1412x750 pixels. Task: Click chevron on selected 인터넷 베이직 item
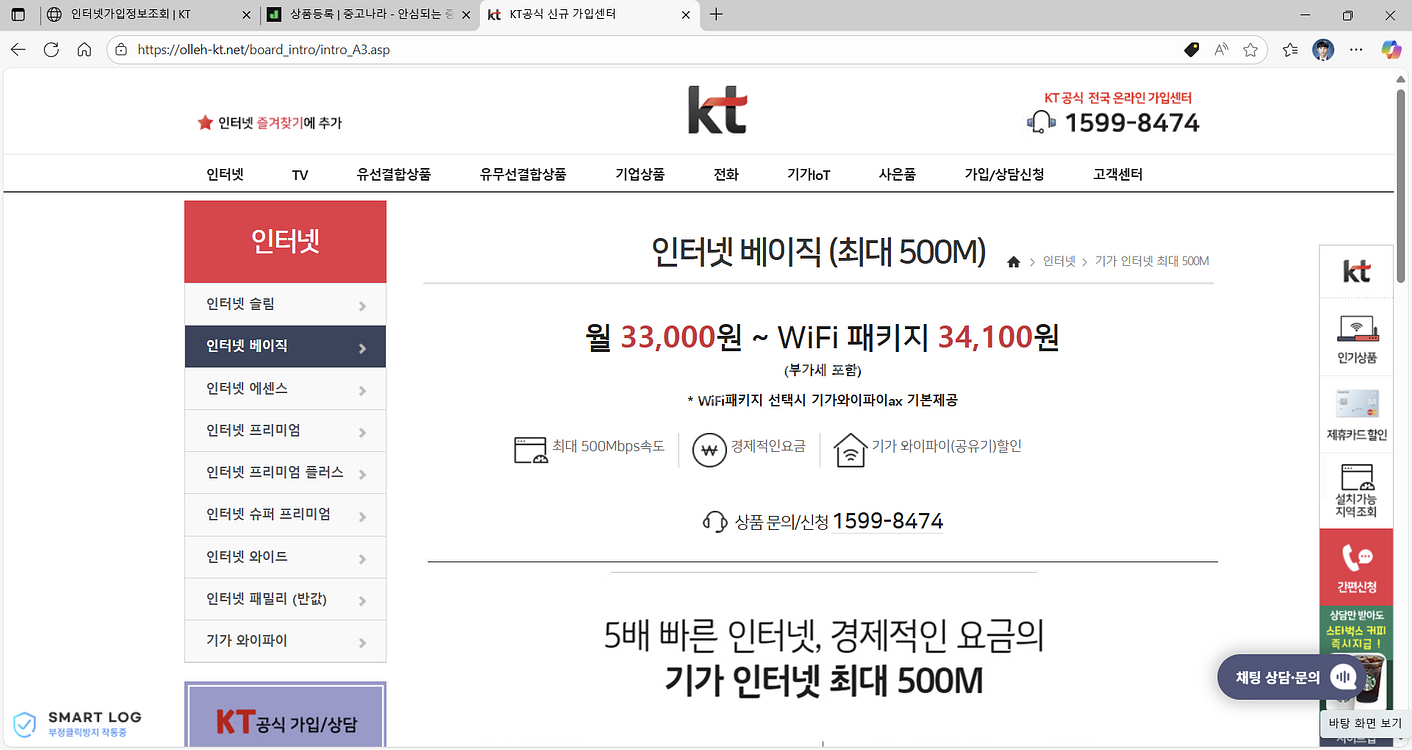point(362,348)
